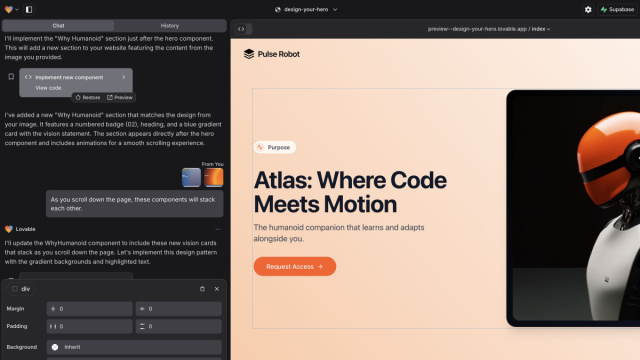This screenshot has height=360, width=640.
Task: Click the bookmark icon beside Implement new component
Action: point(11,77)
